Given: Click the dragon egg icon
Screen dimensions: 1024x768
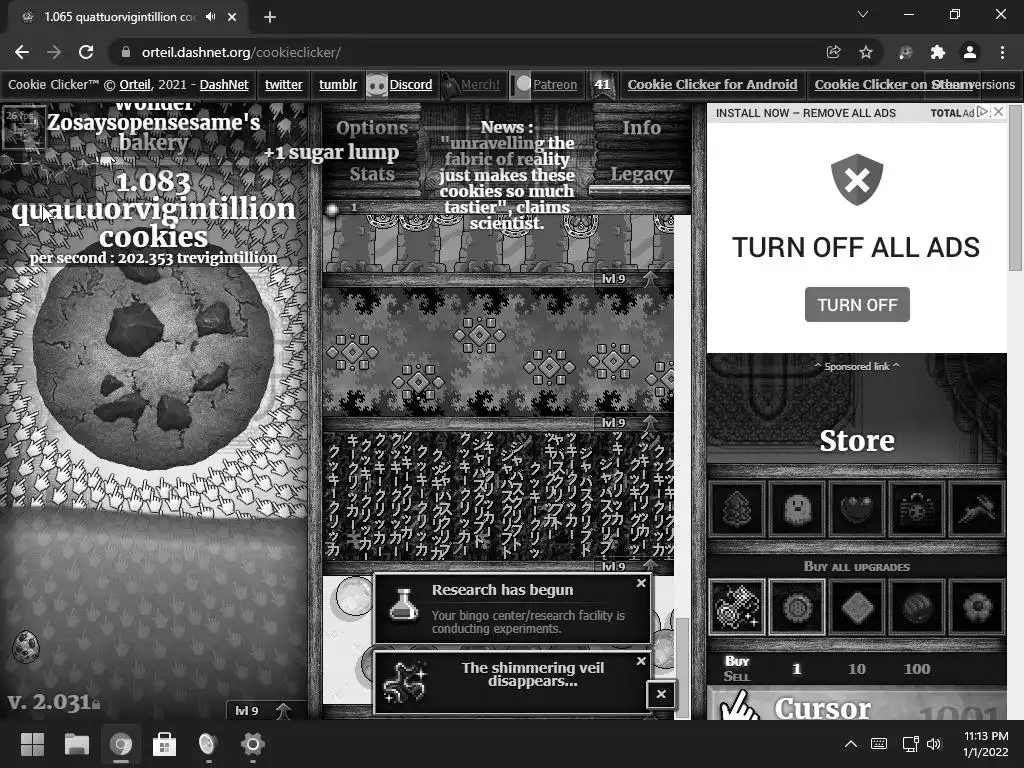Looking at the screenshot, I should pyautogui.click(x=26, y=647).
